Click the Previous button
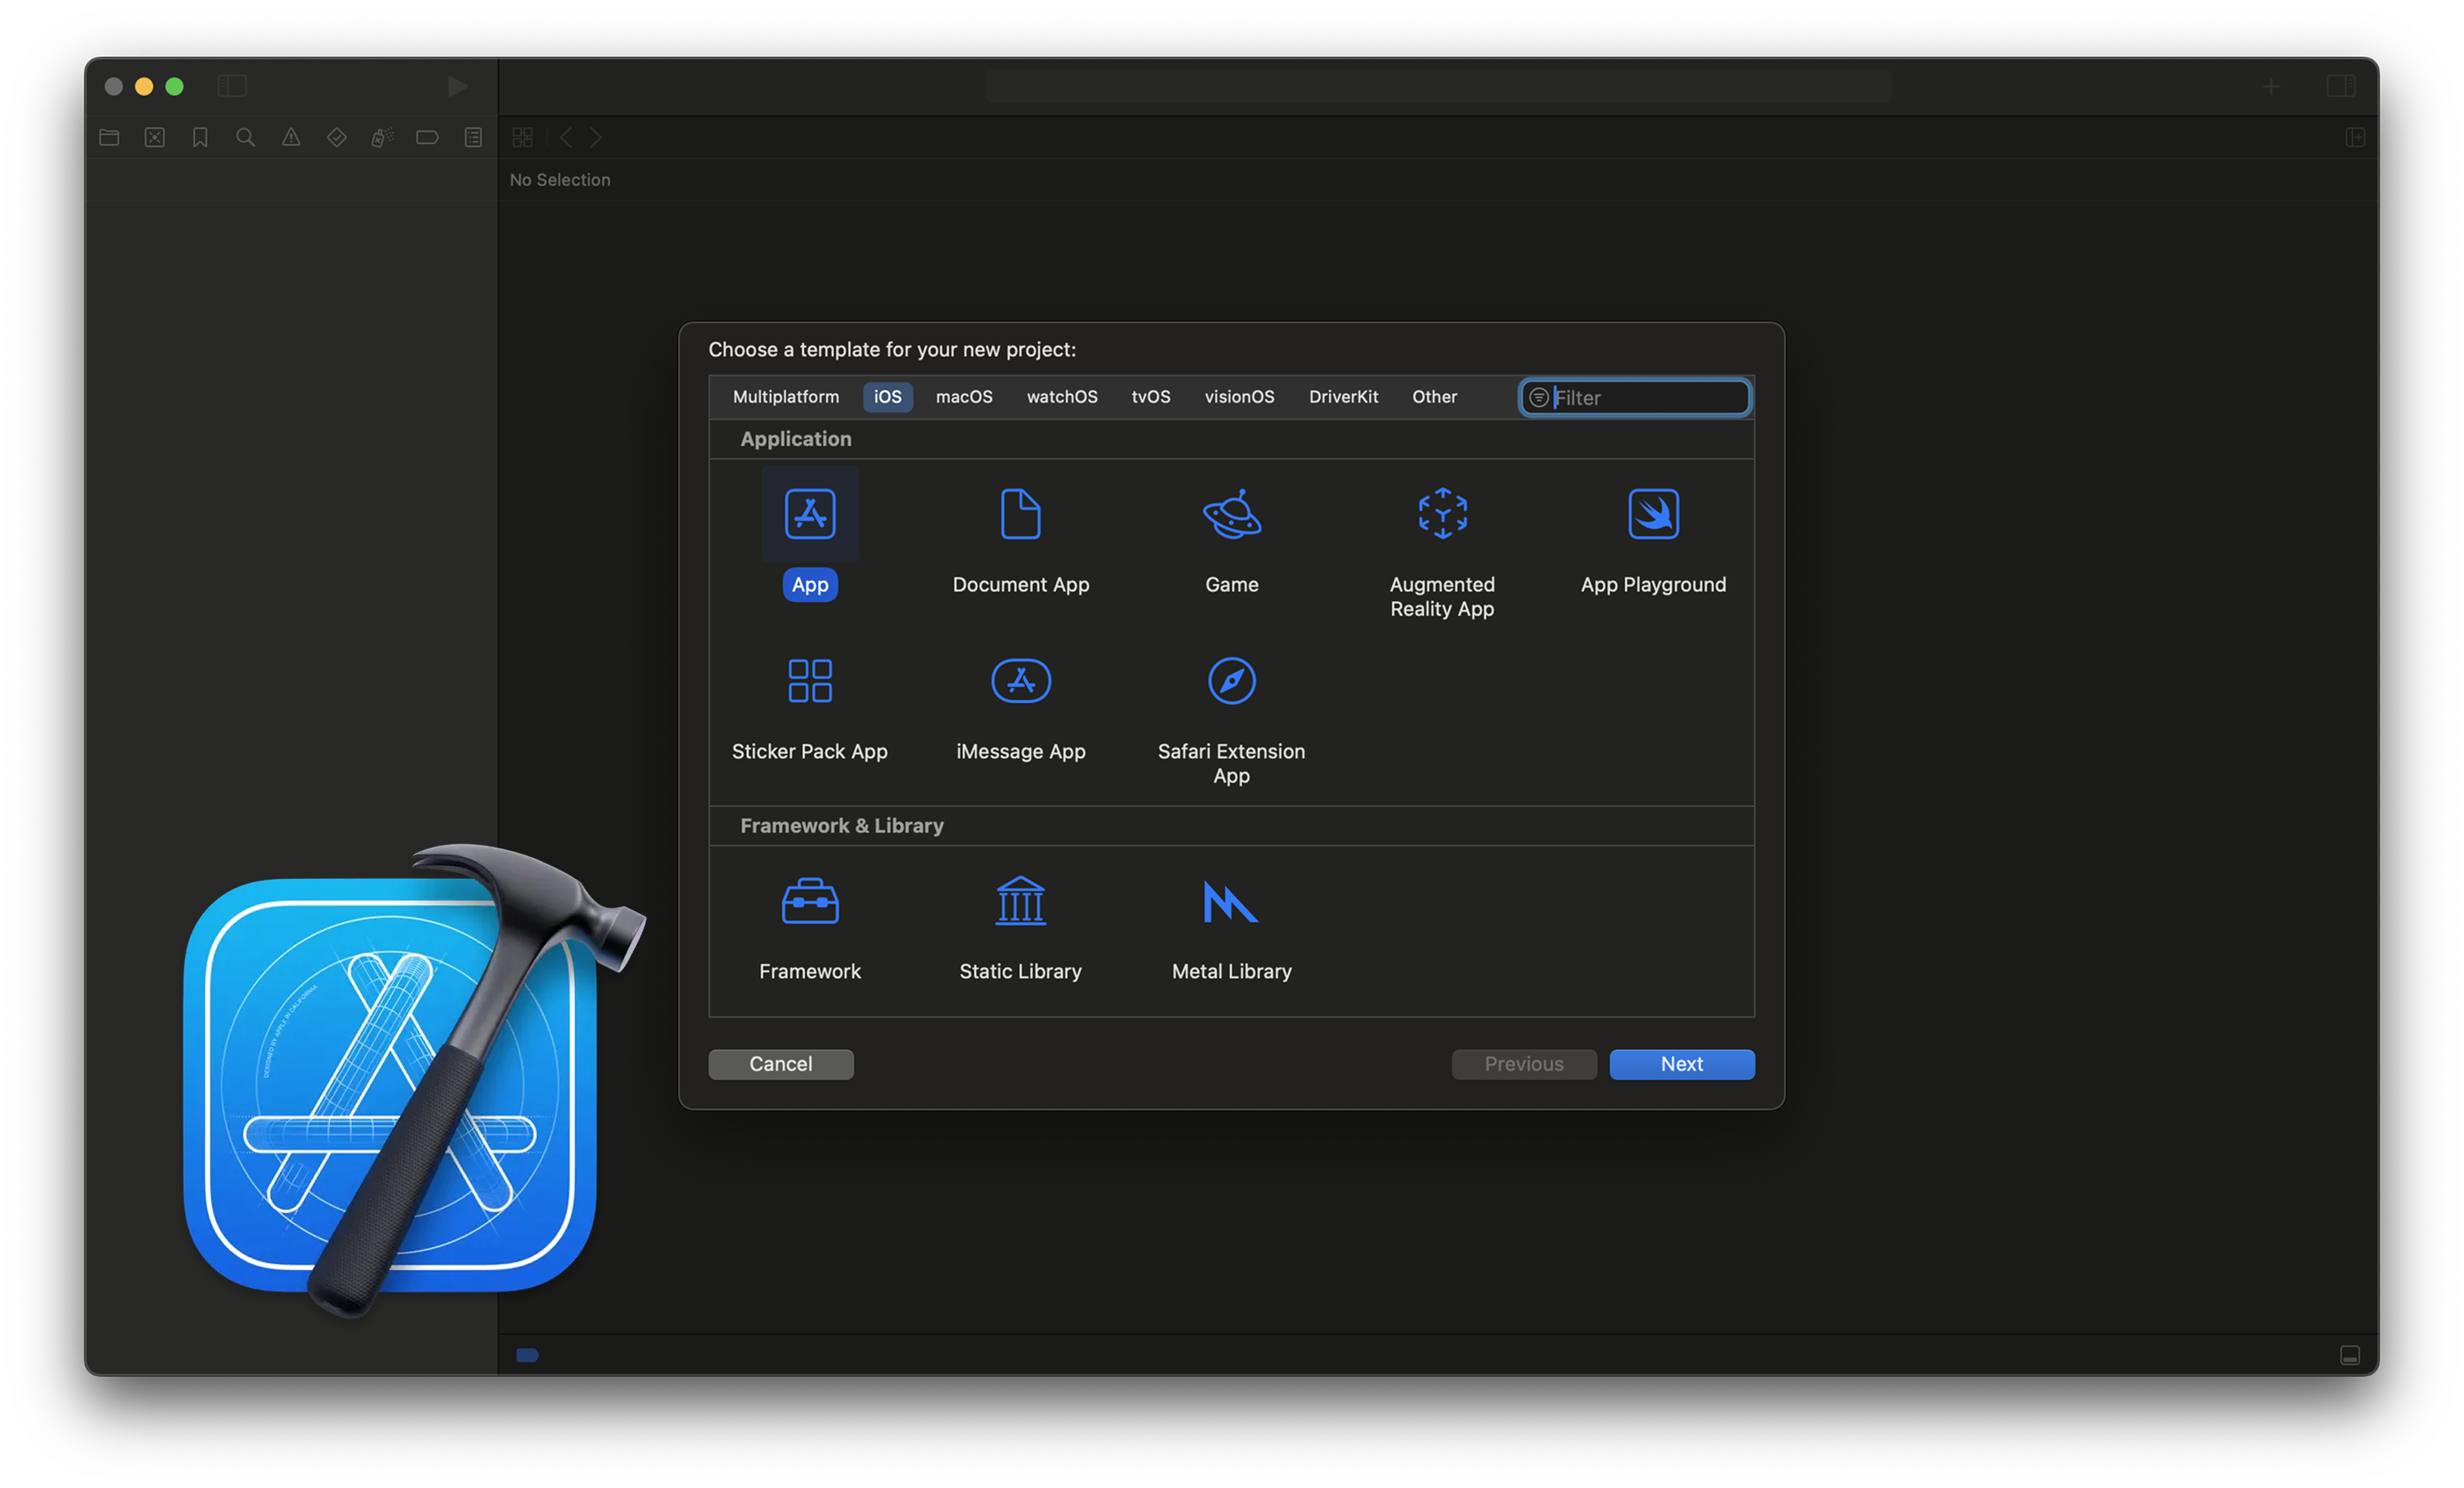This screenshot has width=2464, height=1488. [1524, 1063]
